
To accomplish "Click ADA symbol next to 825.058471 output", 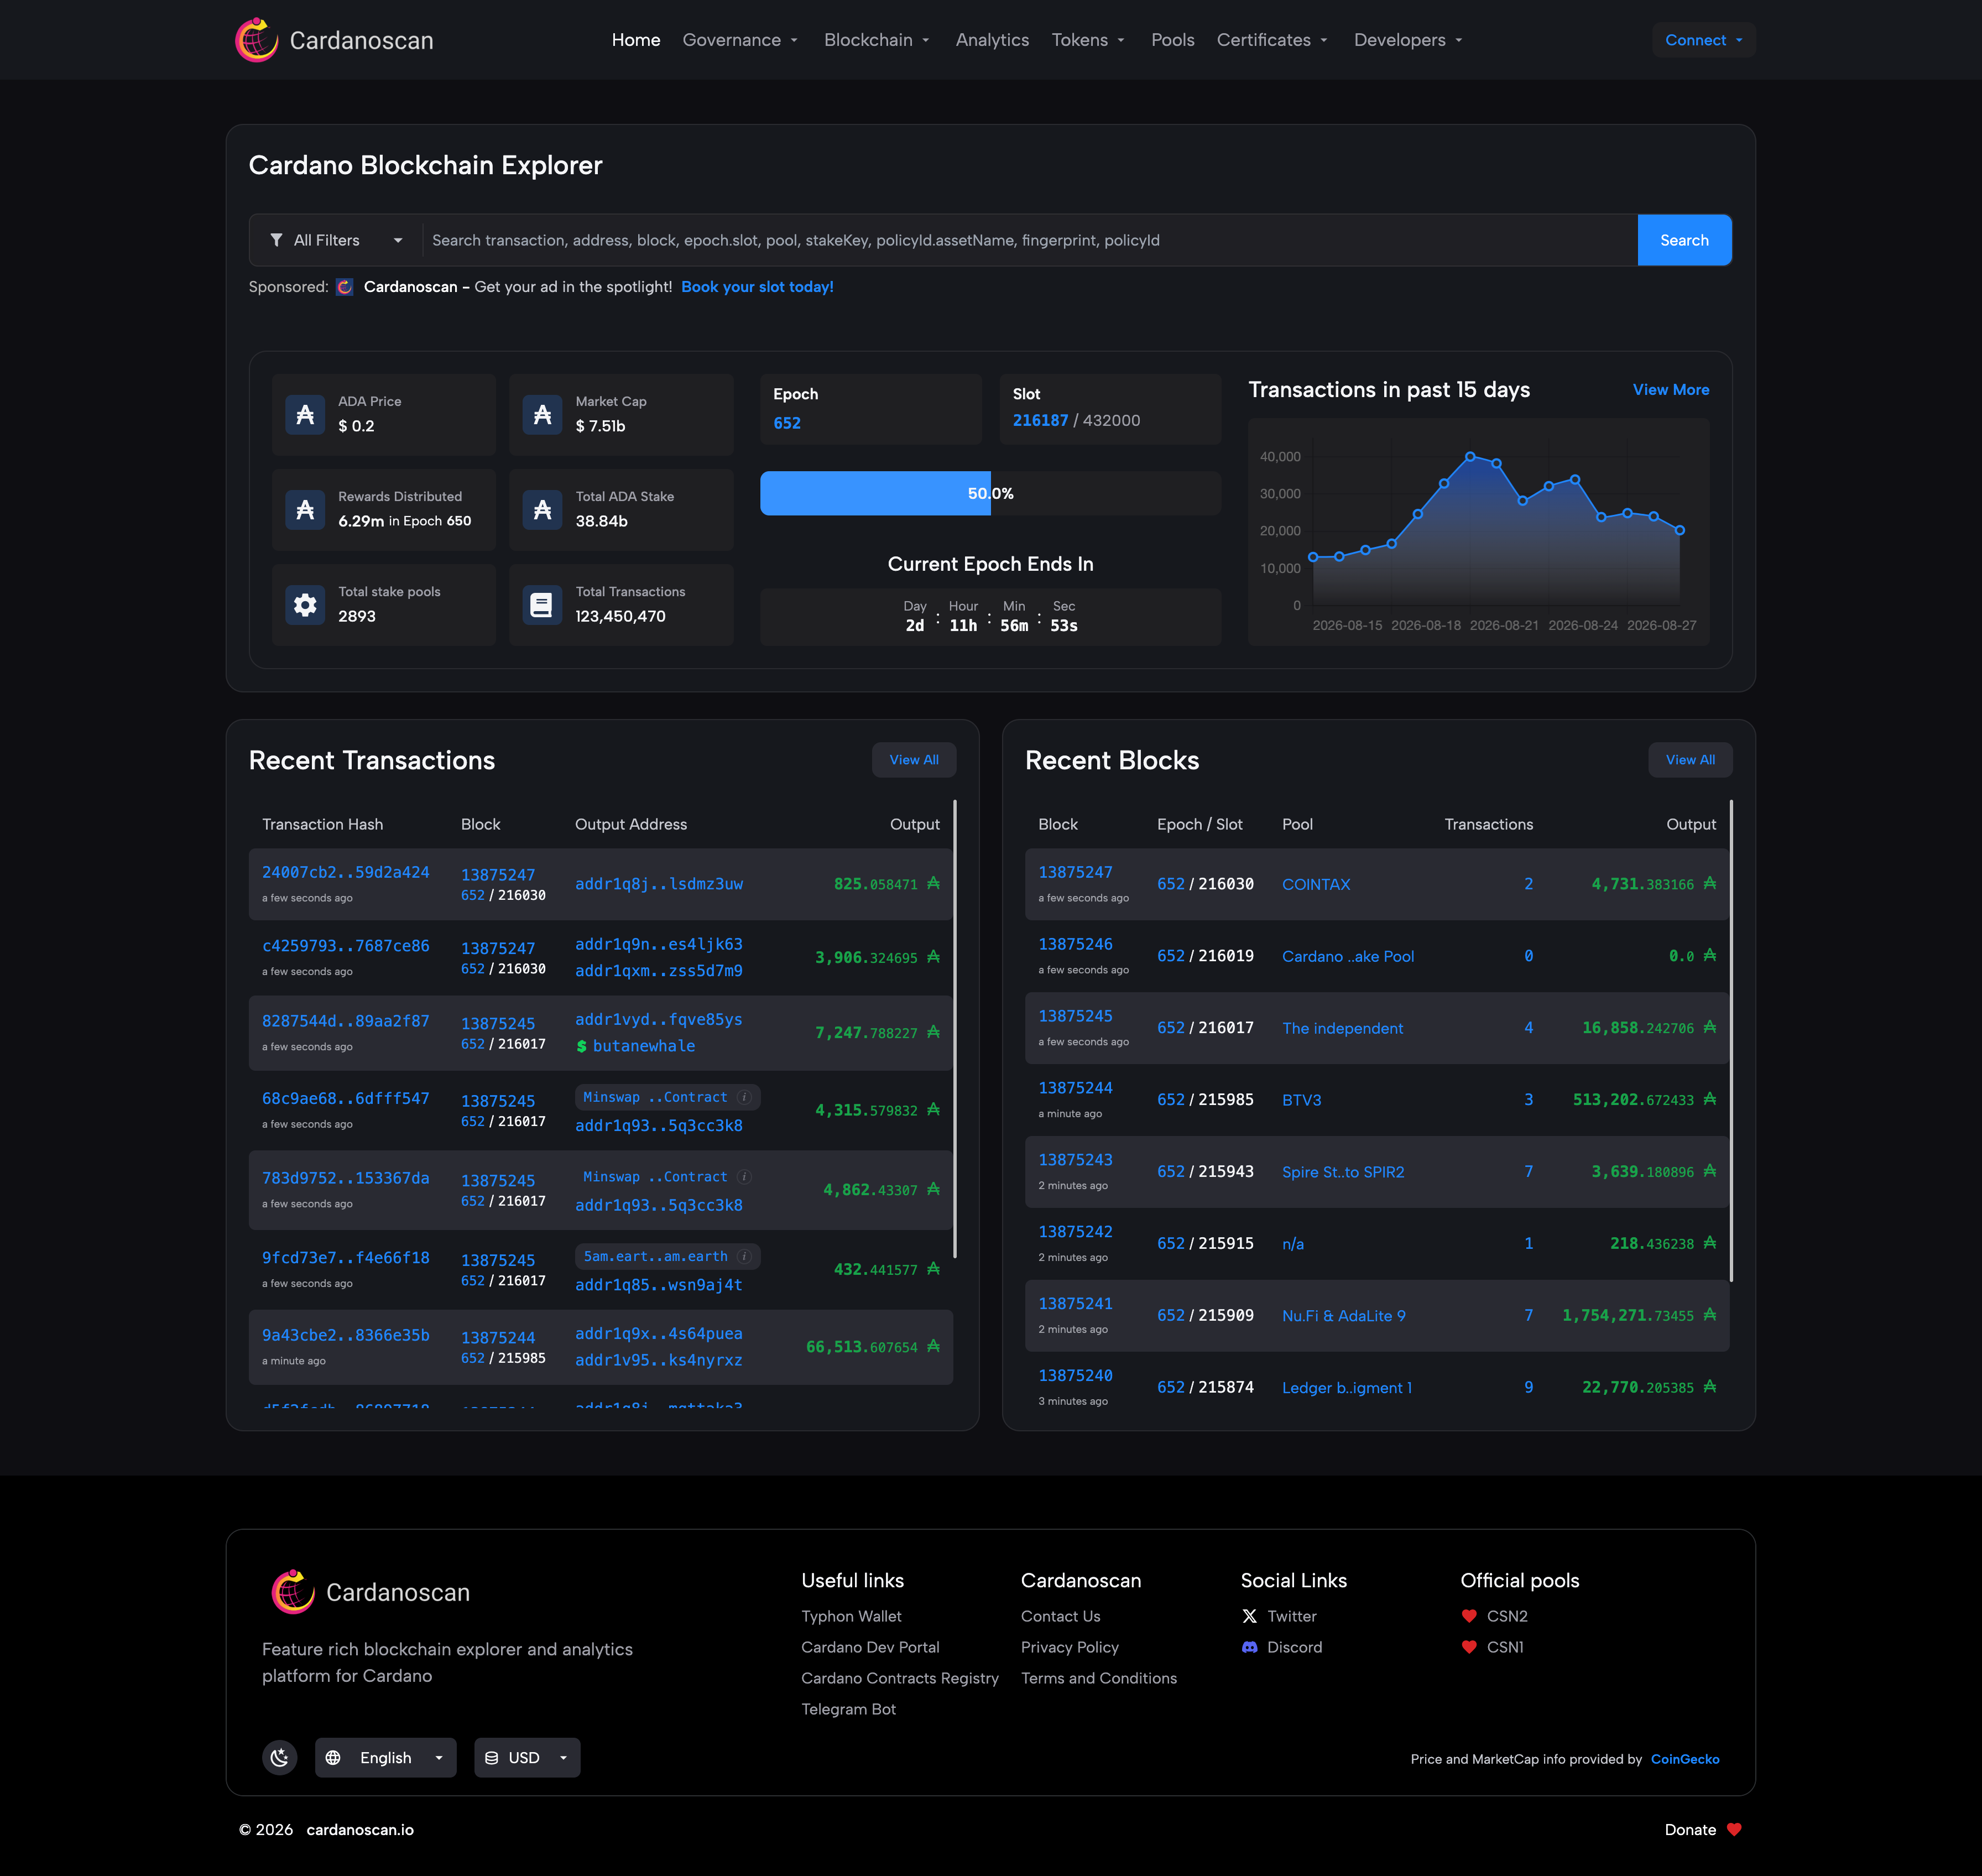I will tap(933, 883).
